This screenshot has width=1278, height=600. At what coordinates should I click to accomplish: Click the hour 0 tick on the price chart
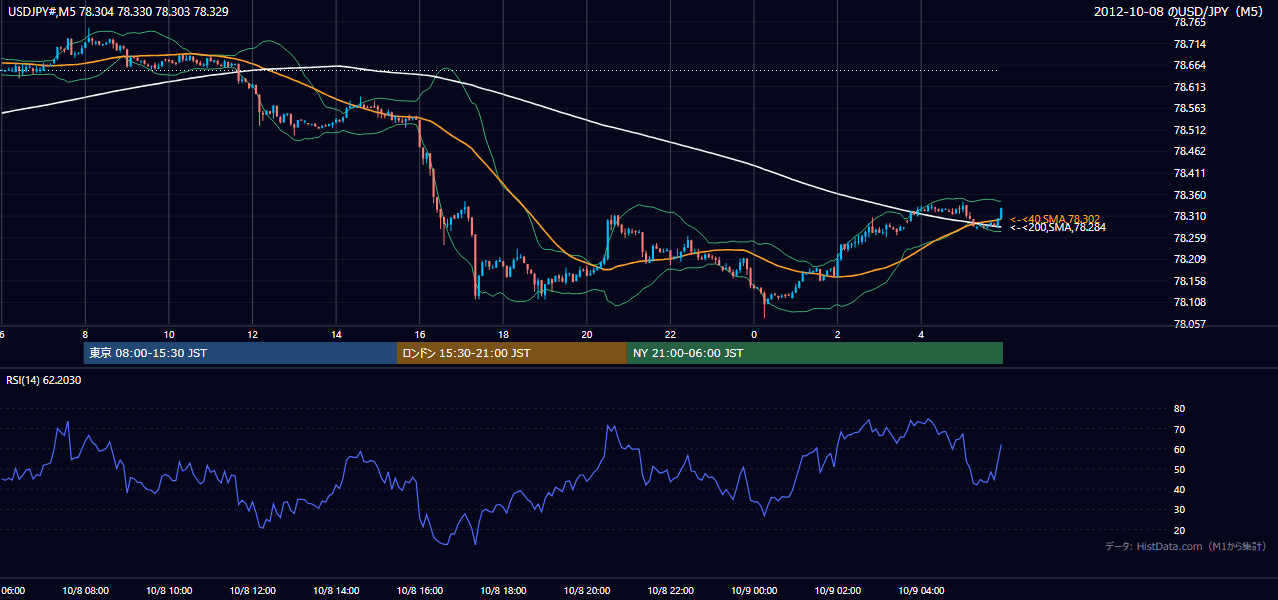[754, 335]
